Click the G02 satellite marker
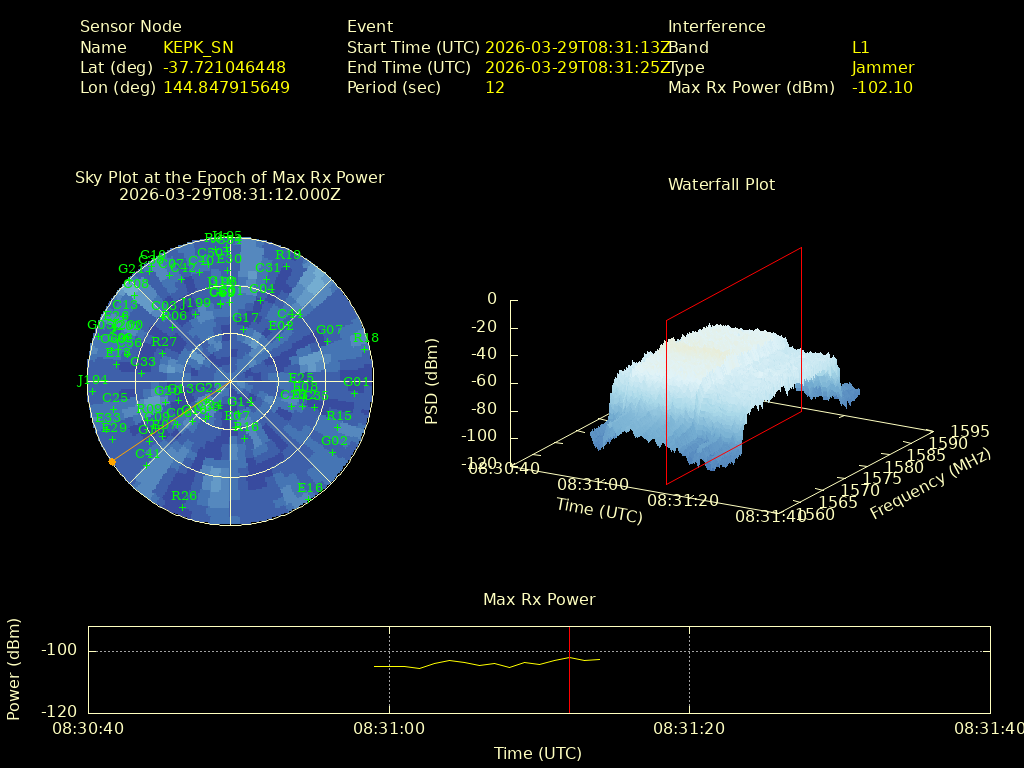The image size is (1024, 768). coord(333,452)
